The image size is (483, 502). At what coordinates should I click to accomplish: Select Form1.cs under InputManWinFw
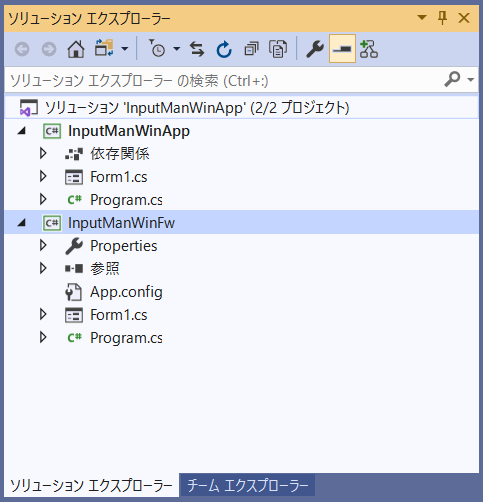point(119,315)
